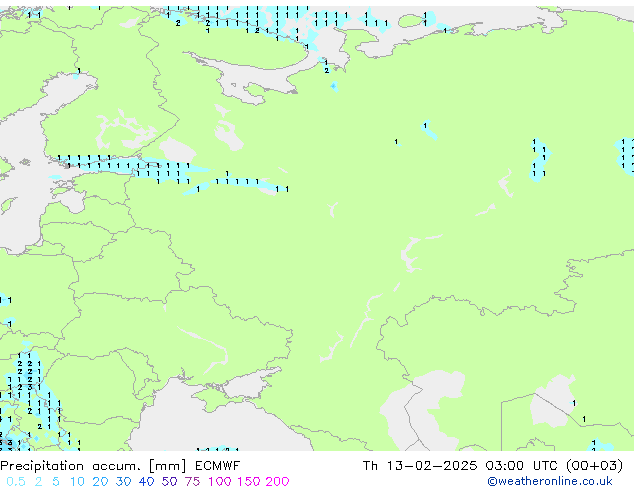Viewport: 634px width, 490px height.
Task: Click the 'Precipitation accum. [mm] ECMWF' title
Action: 120,466
